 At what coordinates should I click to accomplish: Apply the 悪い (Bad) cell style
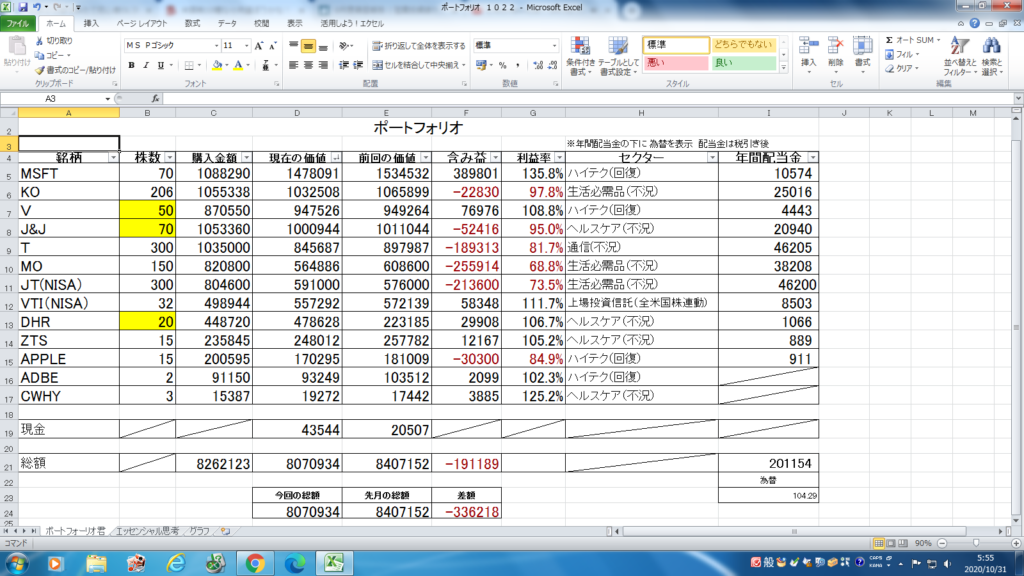tap(675, 63)
